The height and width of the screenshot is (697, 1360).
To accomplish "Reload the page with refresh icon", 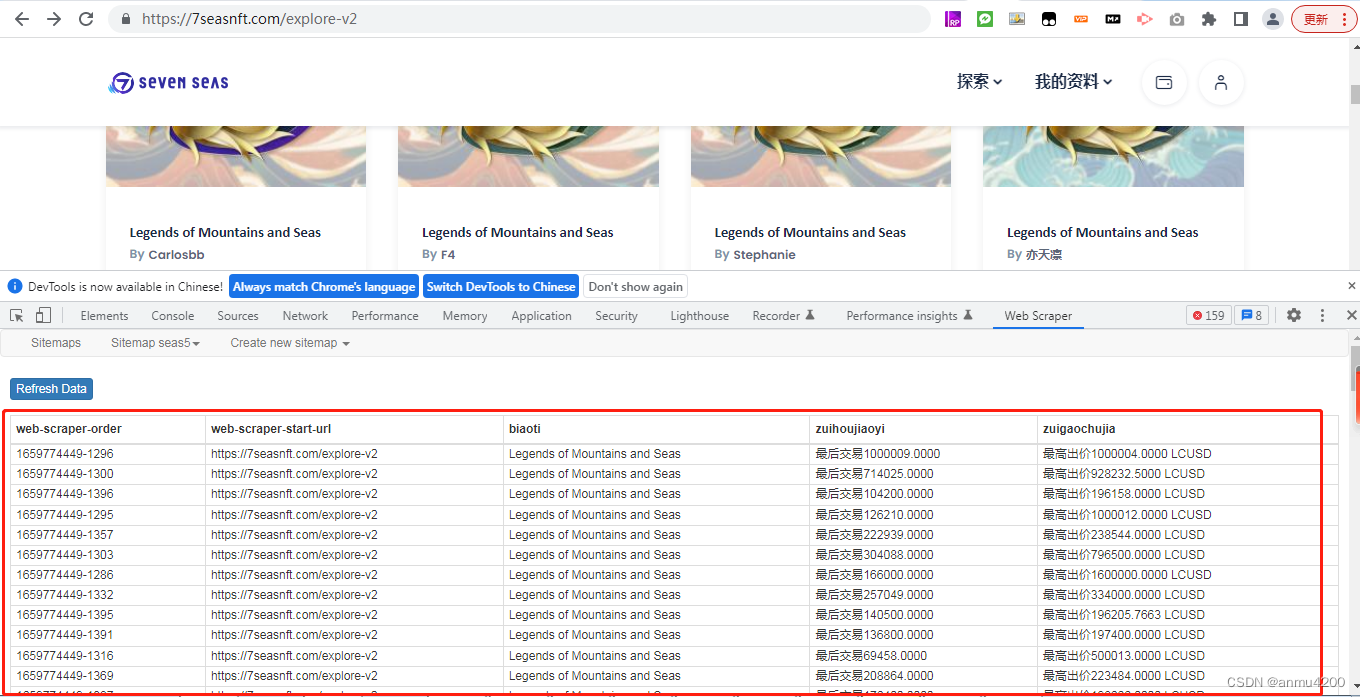I will (x=86, y=19).
